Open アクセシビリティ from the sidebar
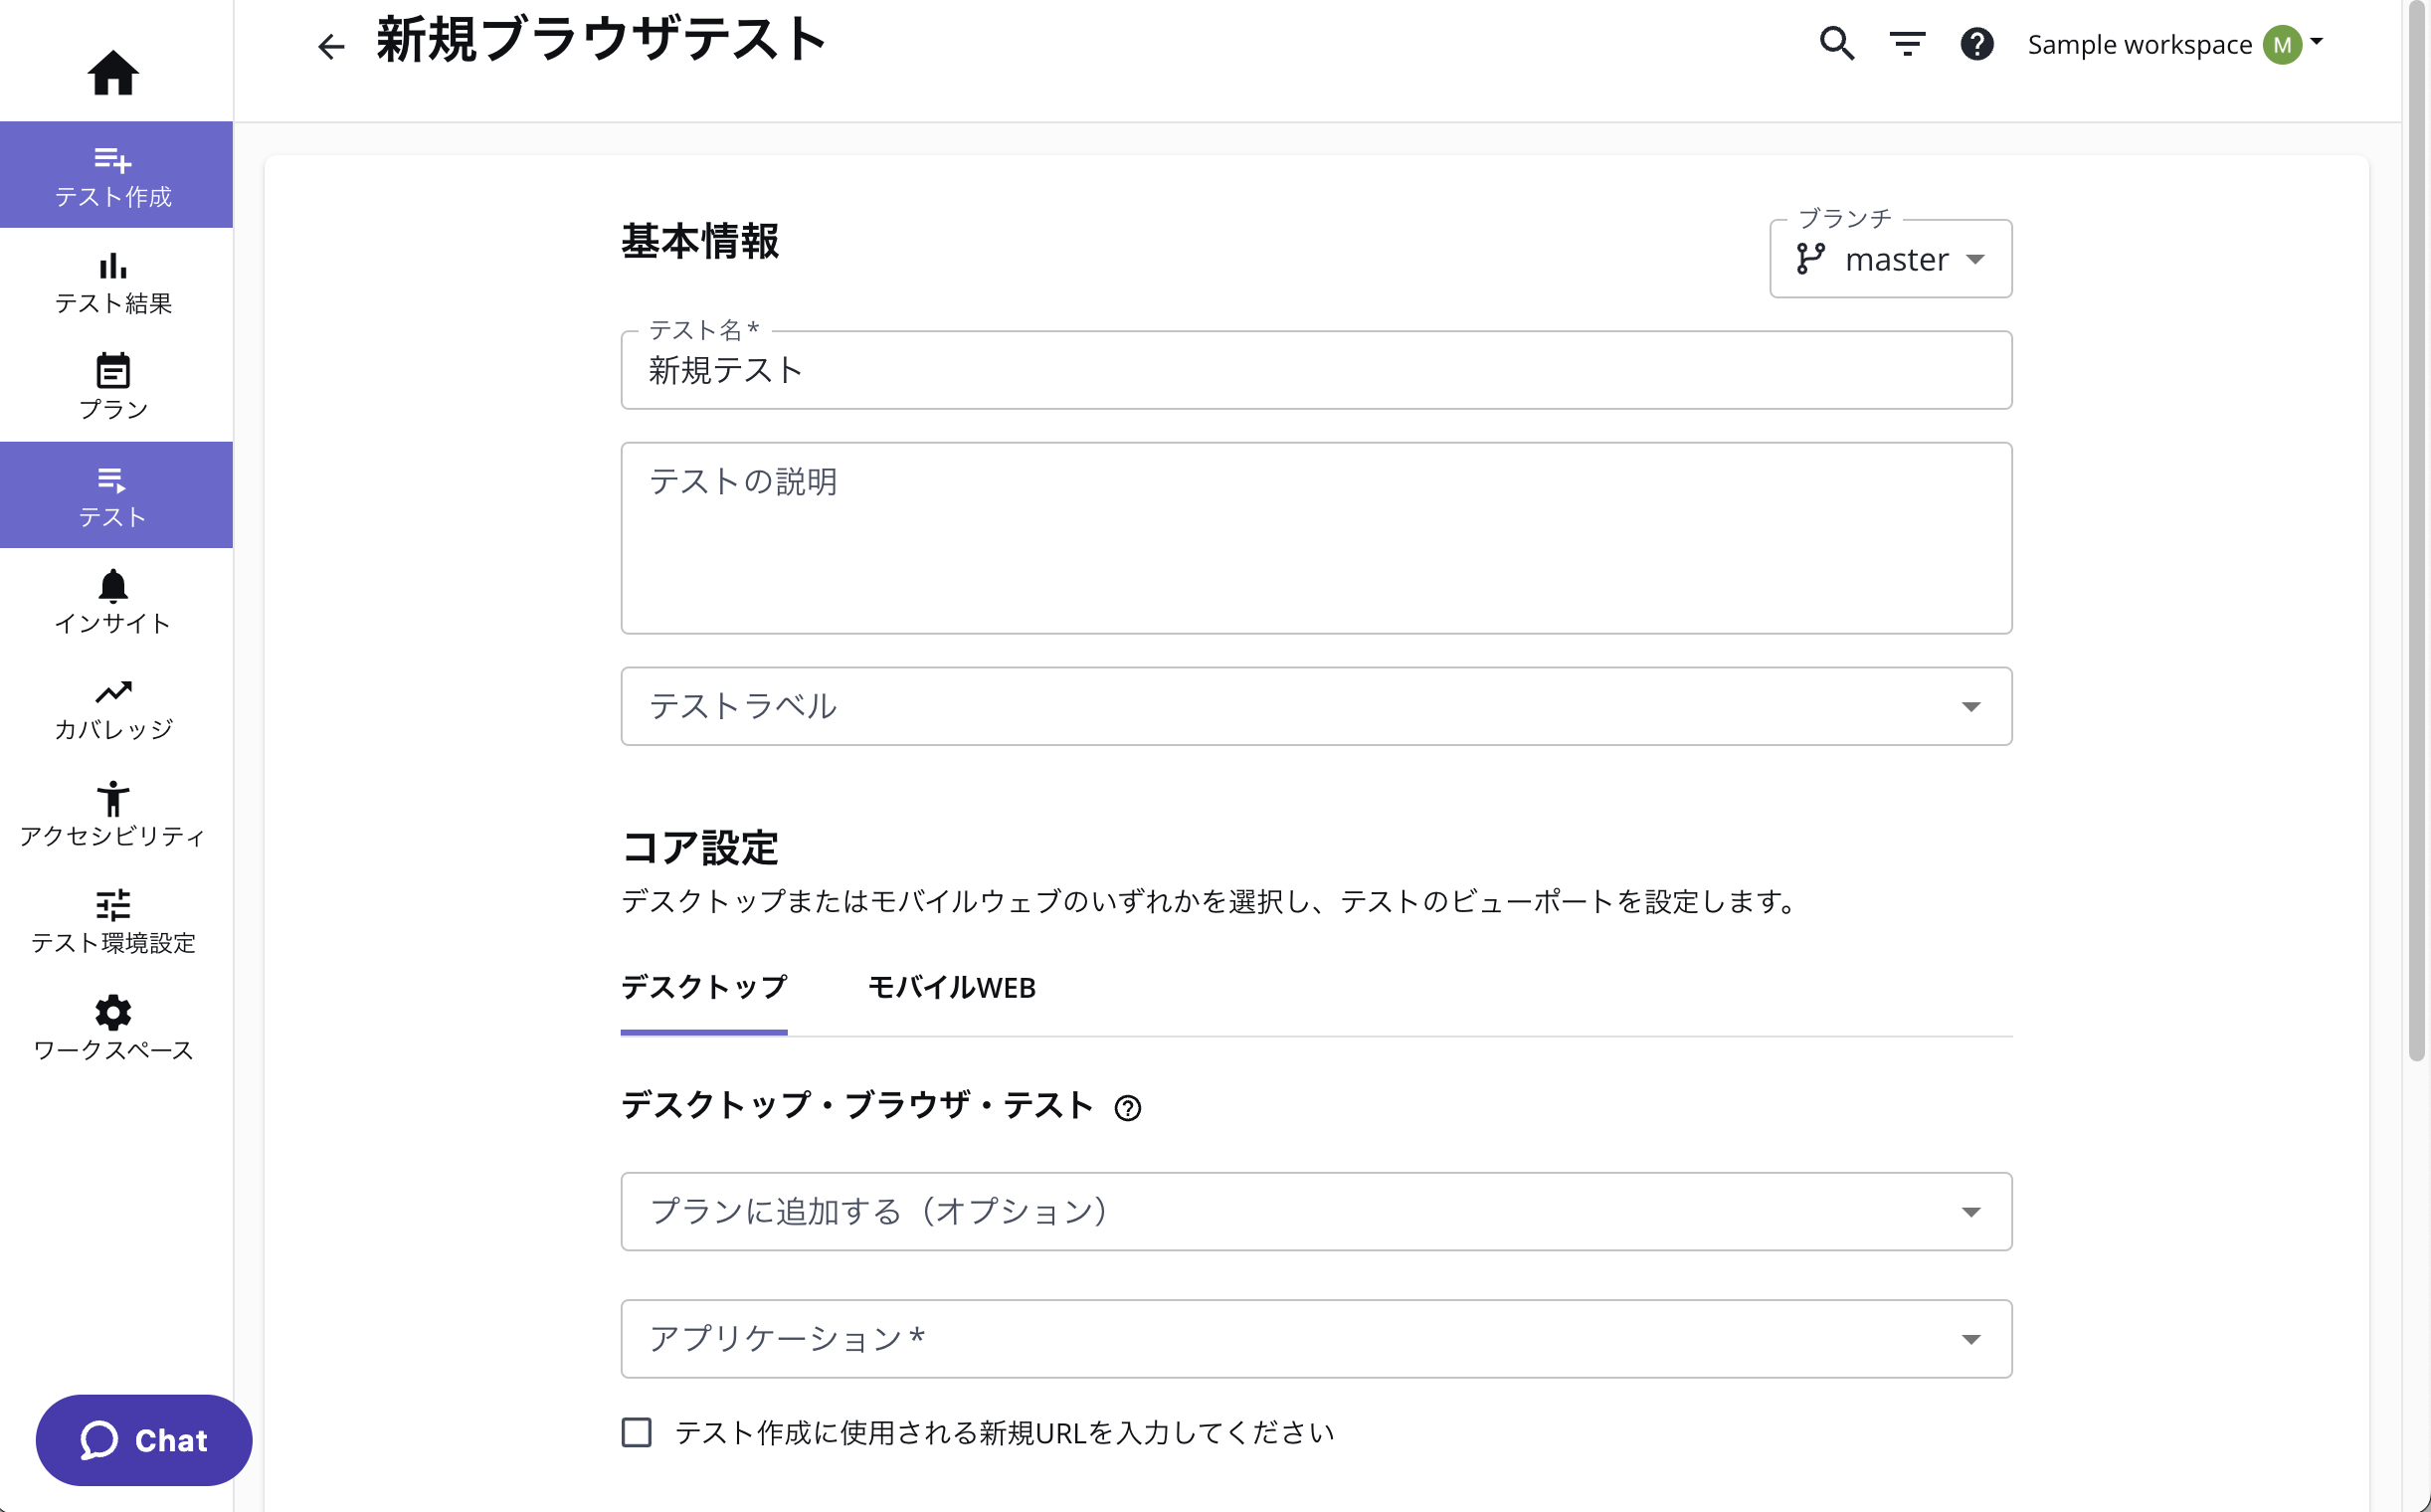This screenshot has width=2431, height=1512. point(114,812)
